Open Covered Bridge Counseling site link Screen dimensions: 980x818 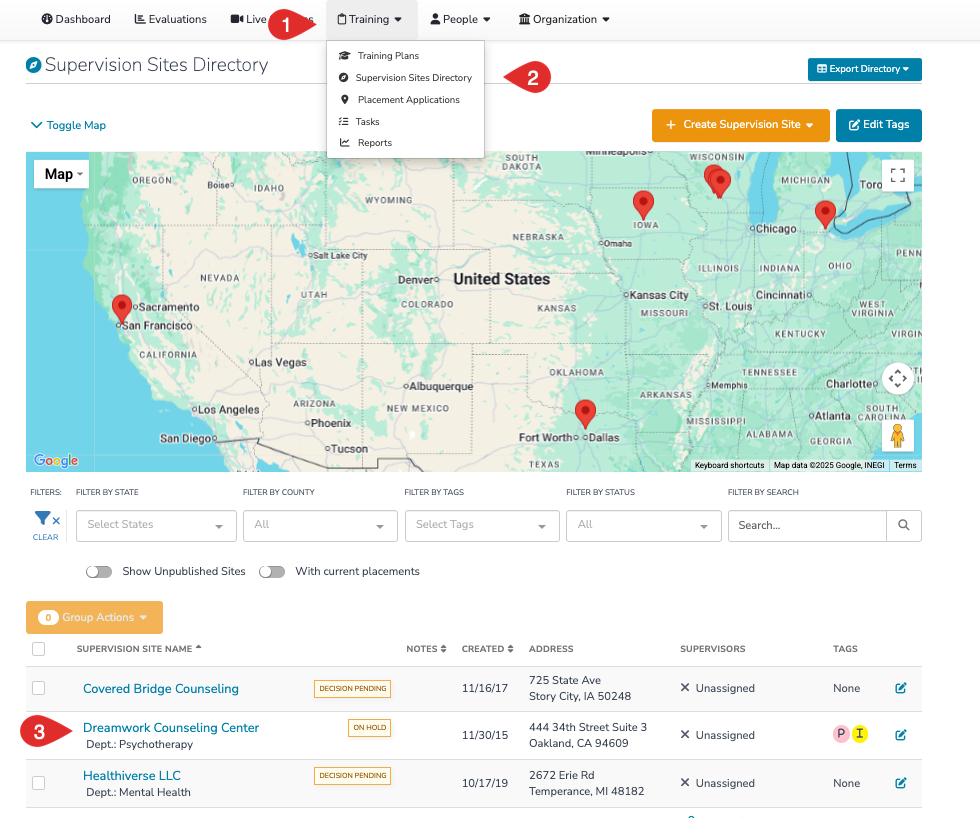pos(161,689)
